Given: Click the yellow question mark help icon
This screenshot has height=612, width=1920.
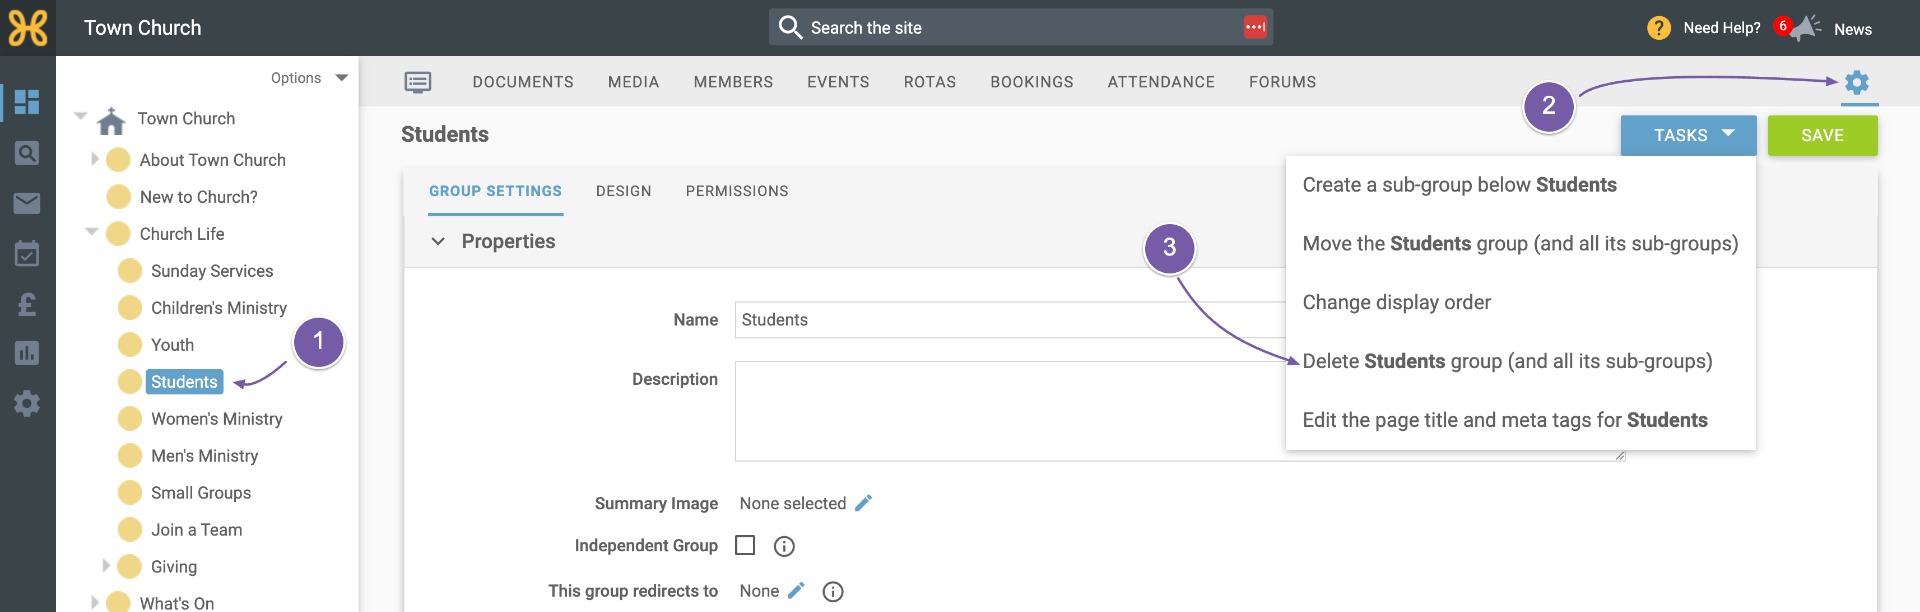Looking at the screenshot, I should click(1659, 28).
